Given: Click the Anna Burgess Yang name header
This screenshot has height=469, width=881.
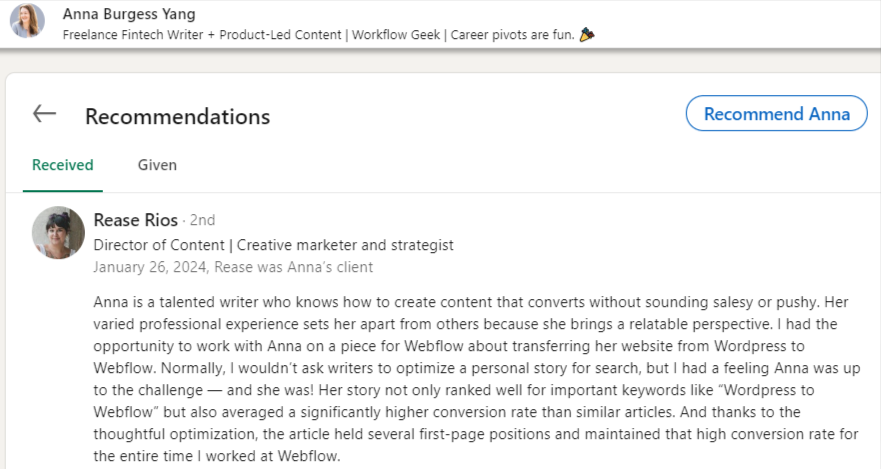Looking at the screenshot, I should click(x=129, y=13).
